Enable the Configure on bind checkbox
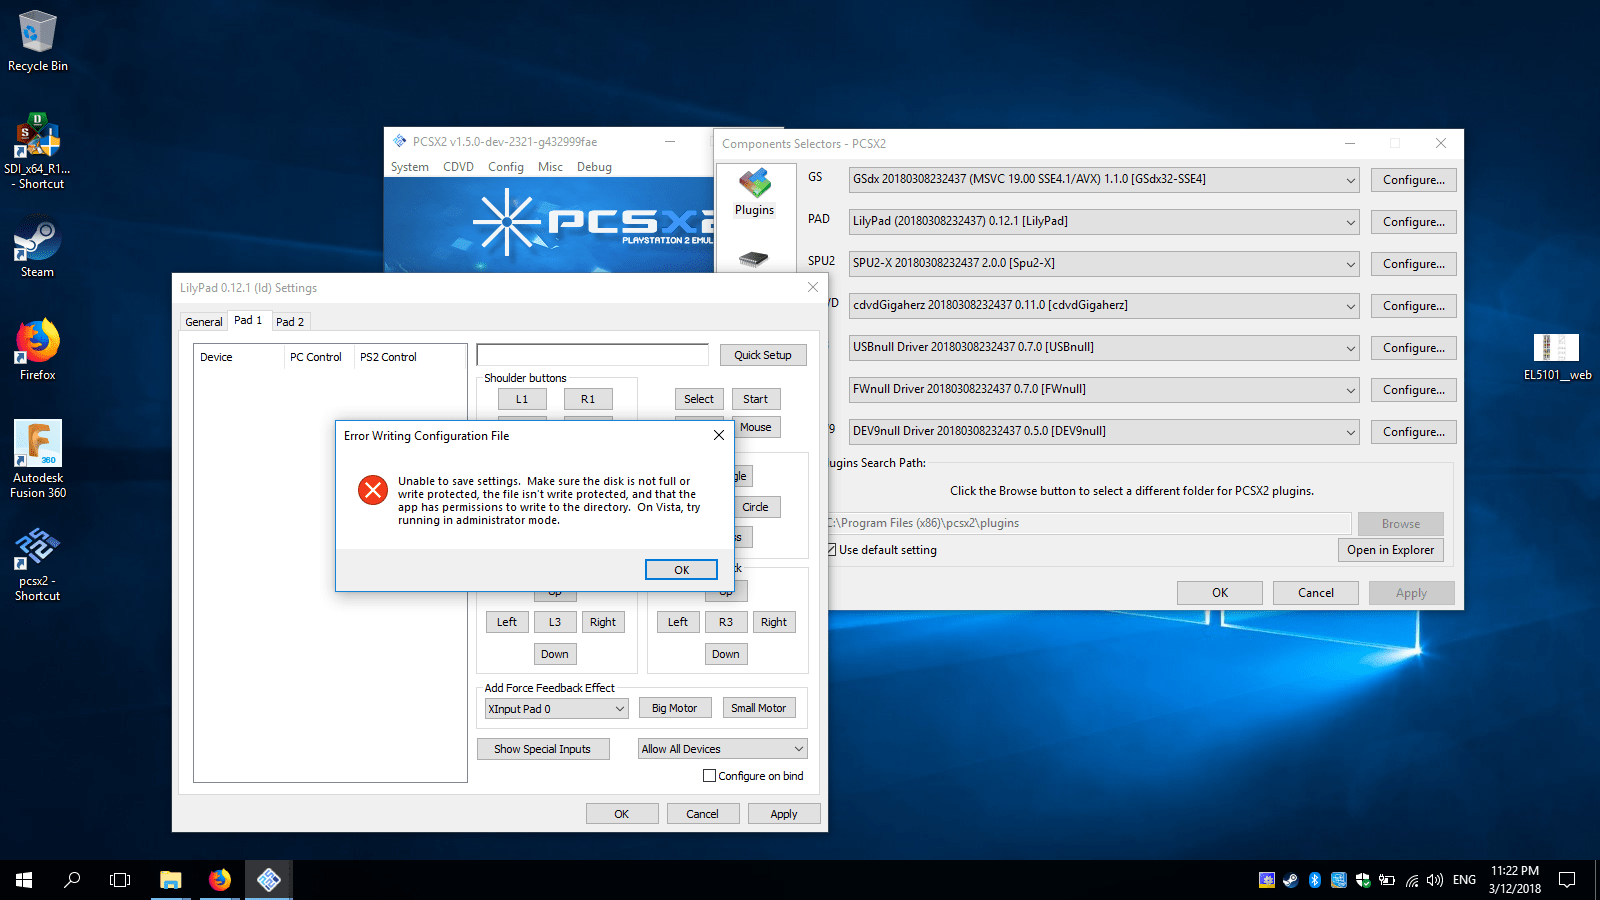The height and width of the screenshot is (900, 1600). pos(709,775)
